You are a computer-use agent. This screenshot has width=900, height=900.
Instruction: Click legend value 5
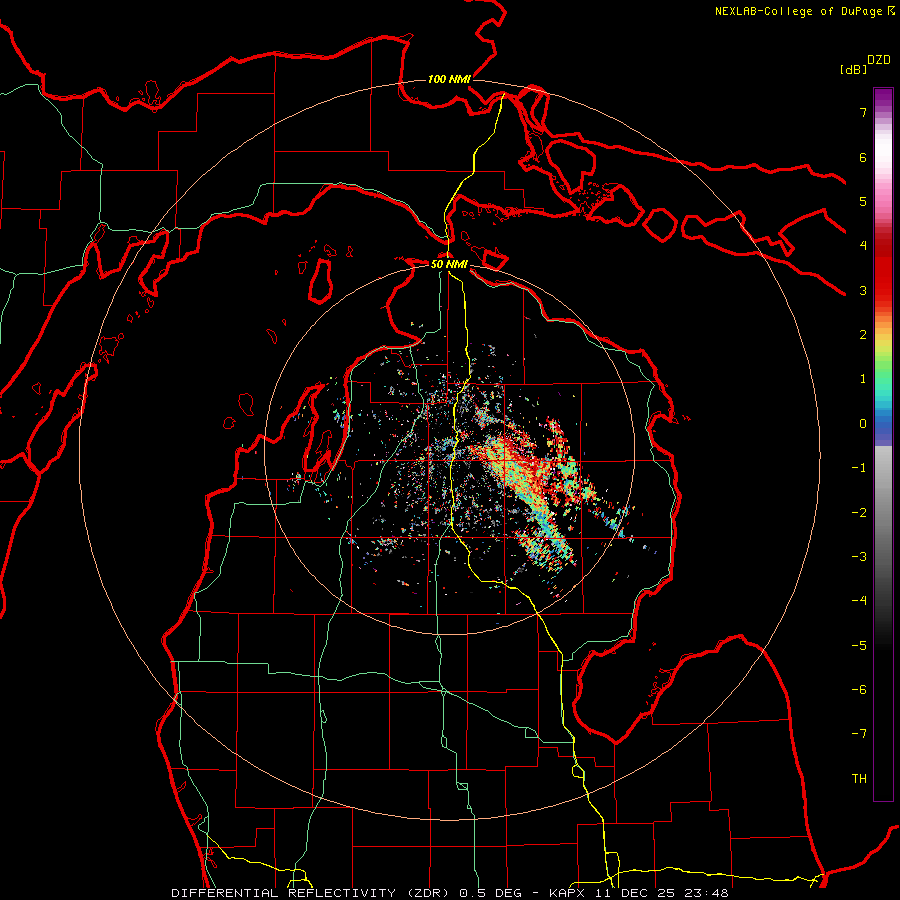click(x=863, y=201)
